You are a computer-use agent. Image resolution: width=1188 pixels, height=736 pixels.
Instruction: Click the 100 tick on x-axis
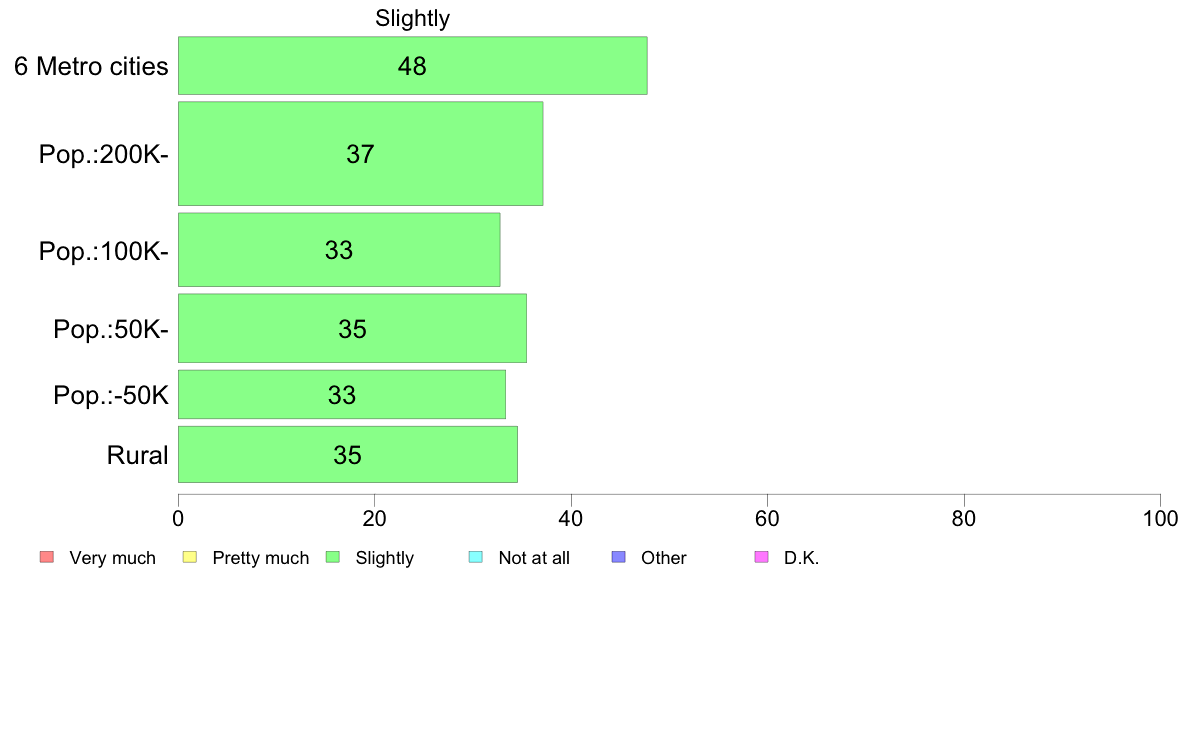coord(1160,518)
